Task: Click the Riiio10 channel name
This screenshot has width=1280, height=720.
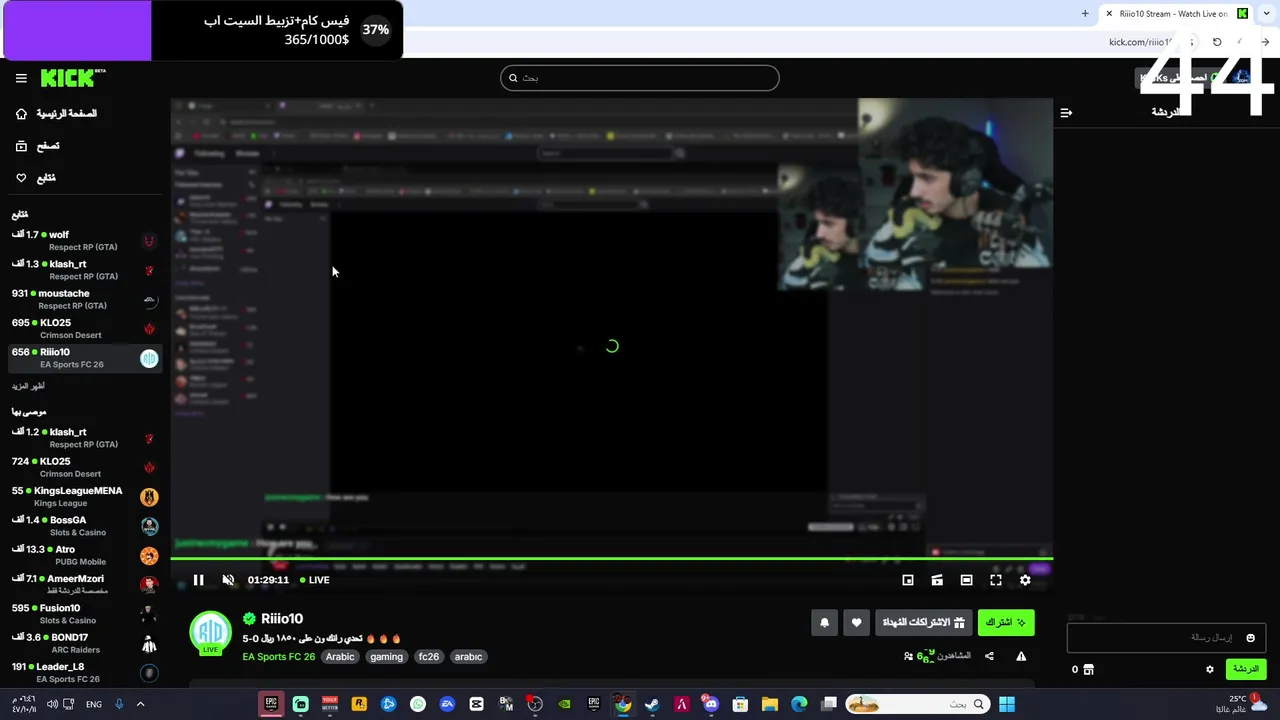Action: coord(282,619)
